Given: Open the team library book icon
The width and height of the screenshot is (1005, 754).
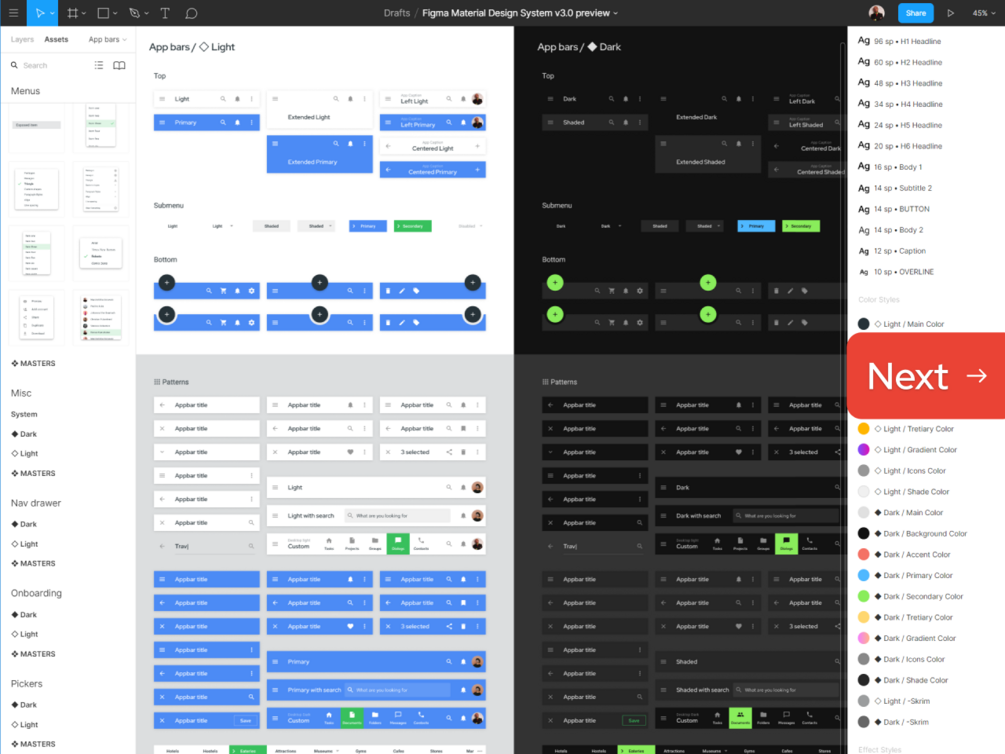Looking at the screenshot, I should point(119,65).
